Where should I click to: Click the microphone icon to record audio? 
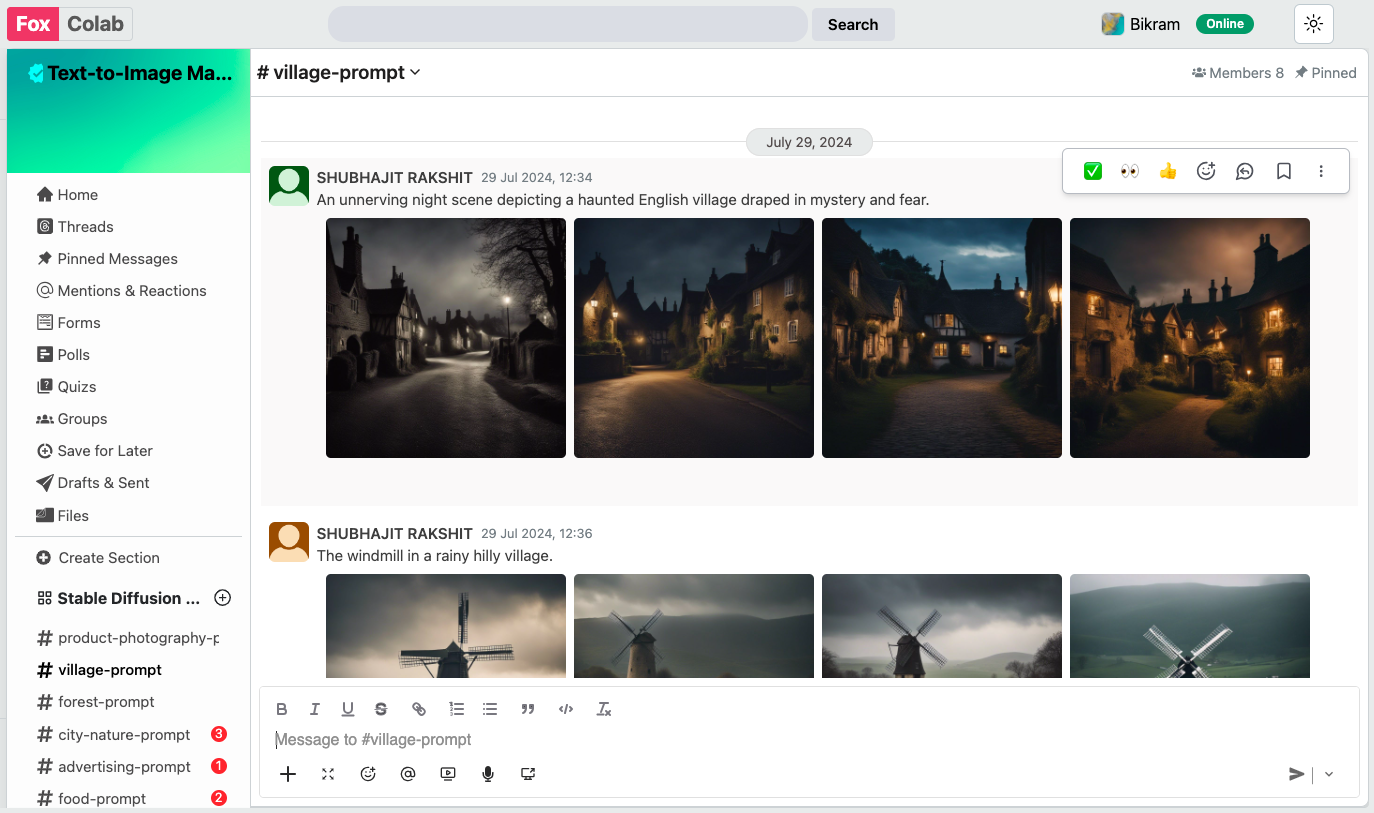(488, 773)
